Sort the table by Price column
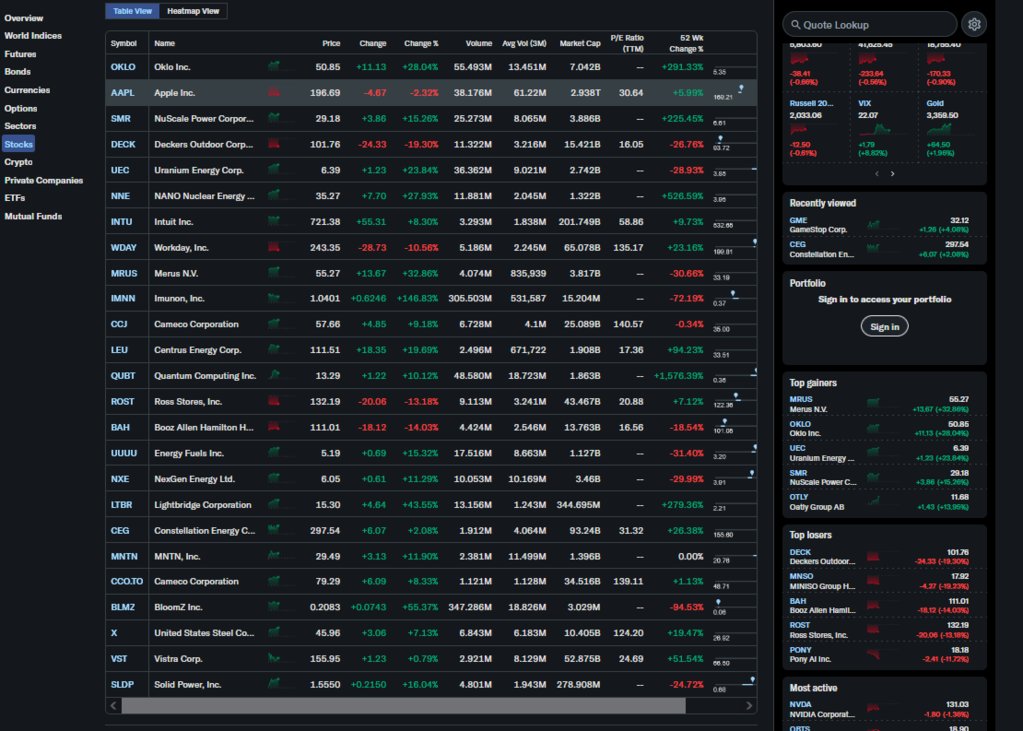Screen dimensions: 1023x731 (x=331, y=43)
